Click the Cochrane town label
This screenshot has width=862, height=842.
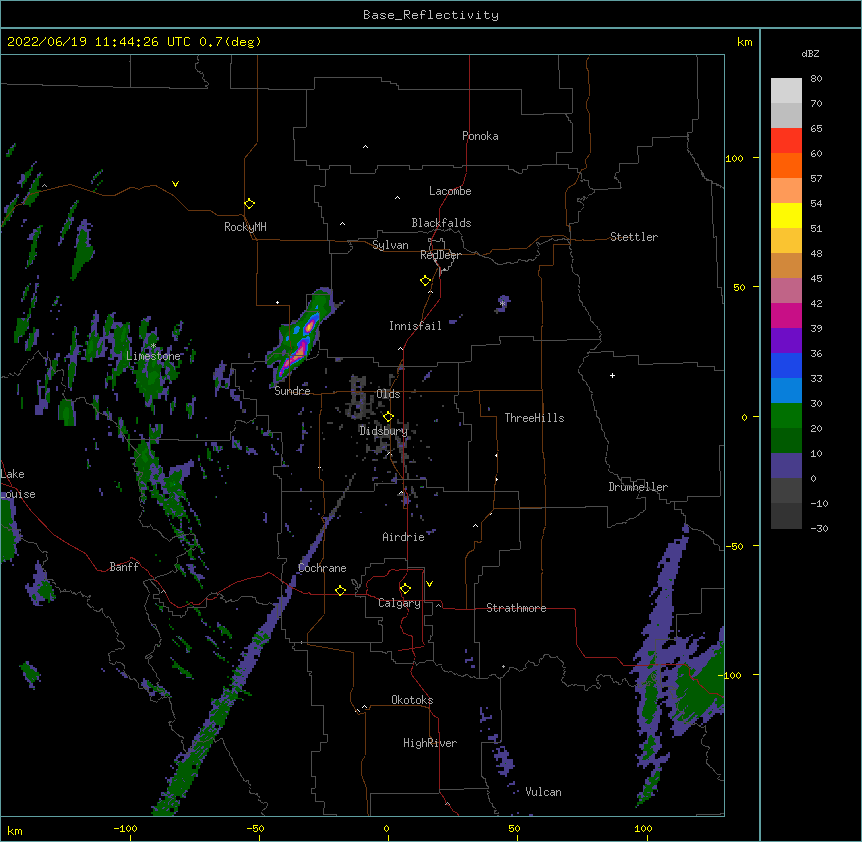322,568
